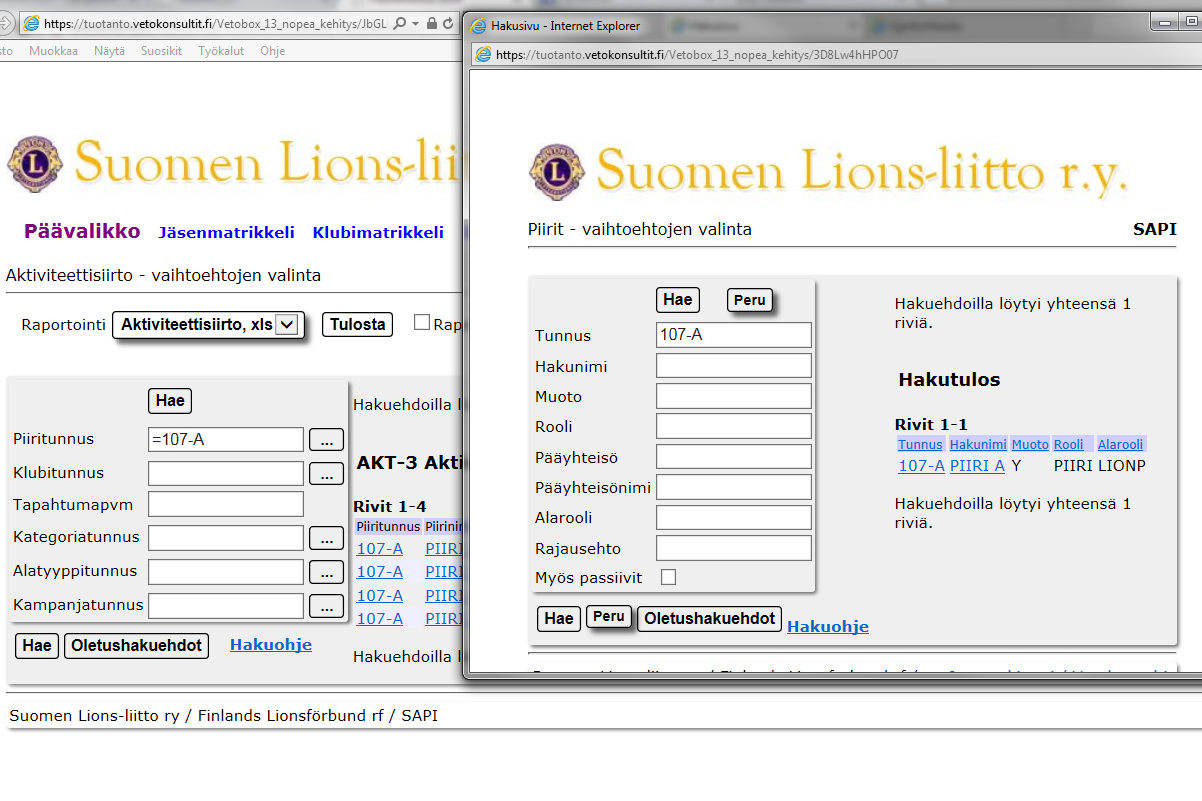Click the refresh icon in main address bar
This screenshot has width=1202, height=801.
point(447,22)
